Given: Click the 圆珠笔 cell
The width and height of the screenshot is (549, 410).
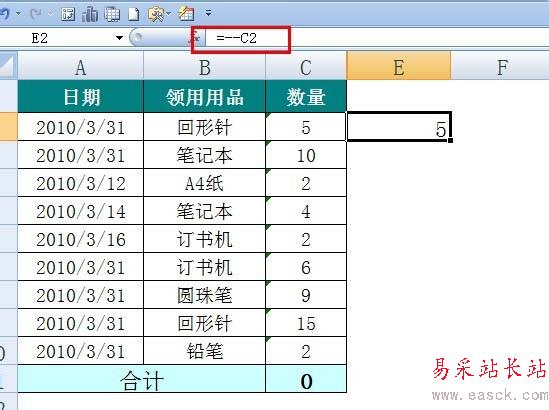Looking at the screenshot, I should point(204,295).
